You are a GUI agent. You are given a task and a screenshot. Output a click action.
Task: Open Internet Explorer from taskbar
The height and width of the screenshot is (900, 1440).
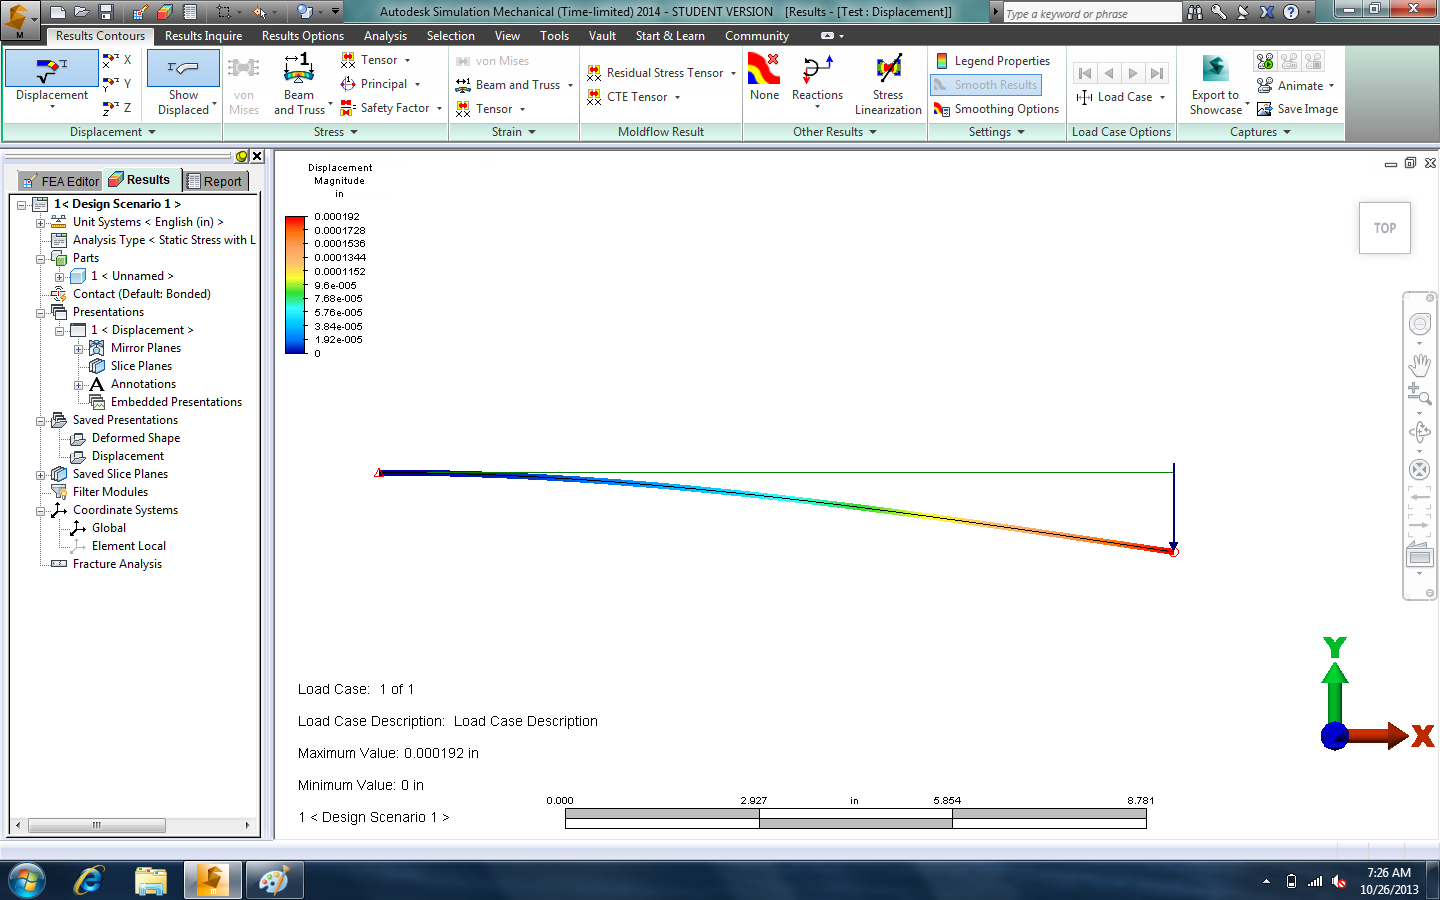click(x=89, y=881)
